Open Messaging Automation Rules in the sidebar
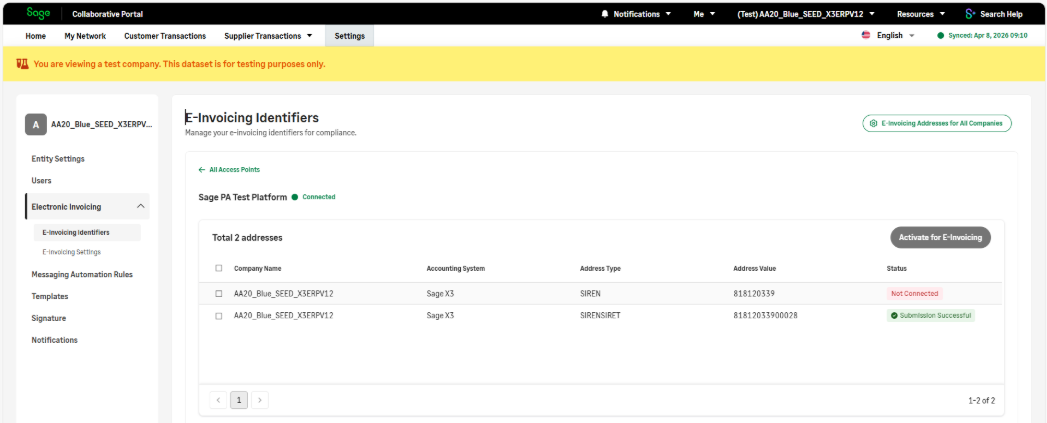This screenshot has height=423, width=1047. (x=82, y=274)
